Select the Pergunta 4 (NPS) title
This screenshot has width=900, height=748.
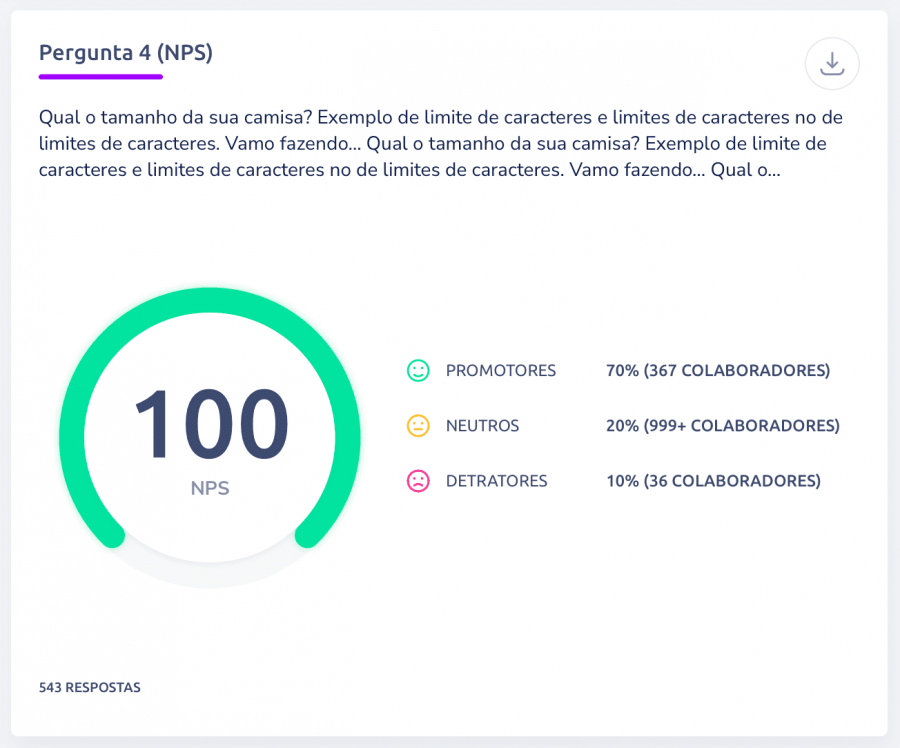[x=126, y=53]
